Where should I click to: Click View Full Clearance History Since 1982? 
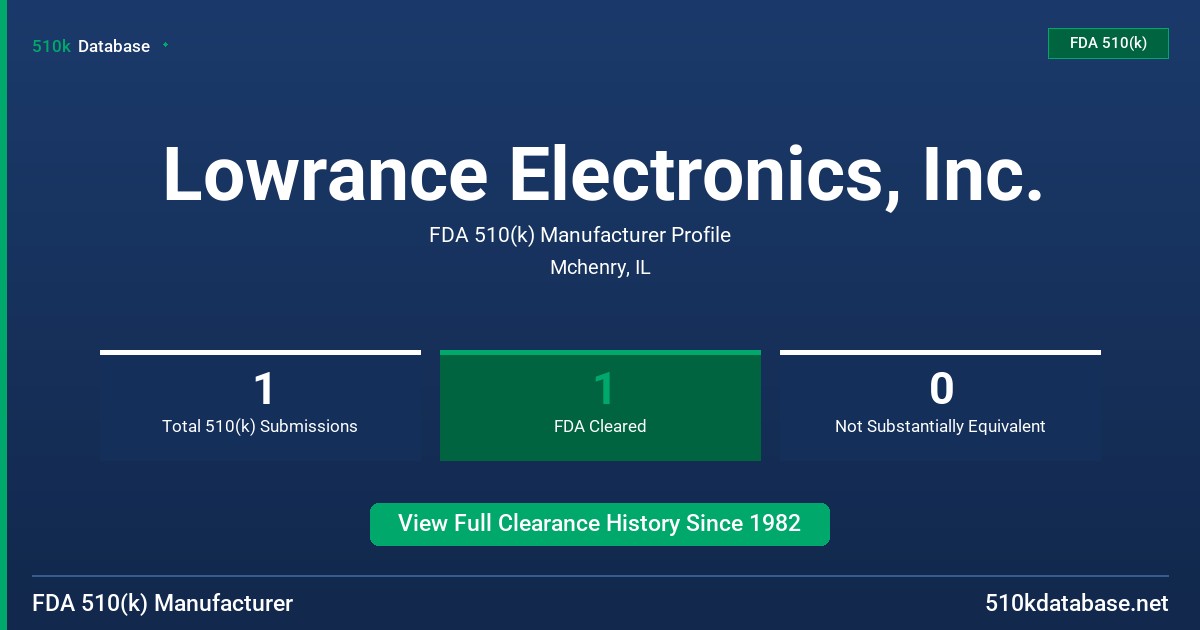(x=600, y=524)
